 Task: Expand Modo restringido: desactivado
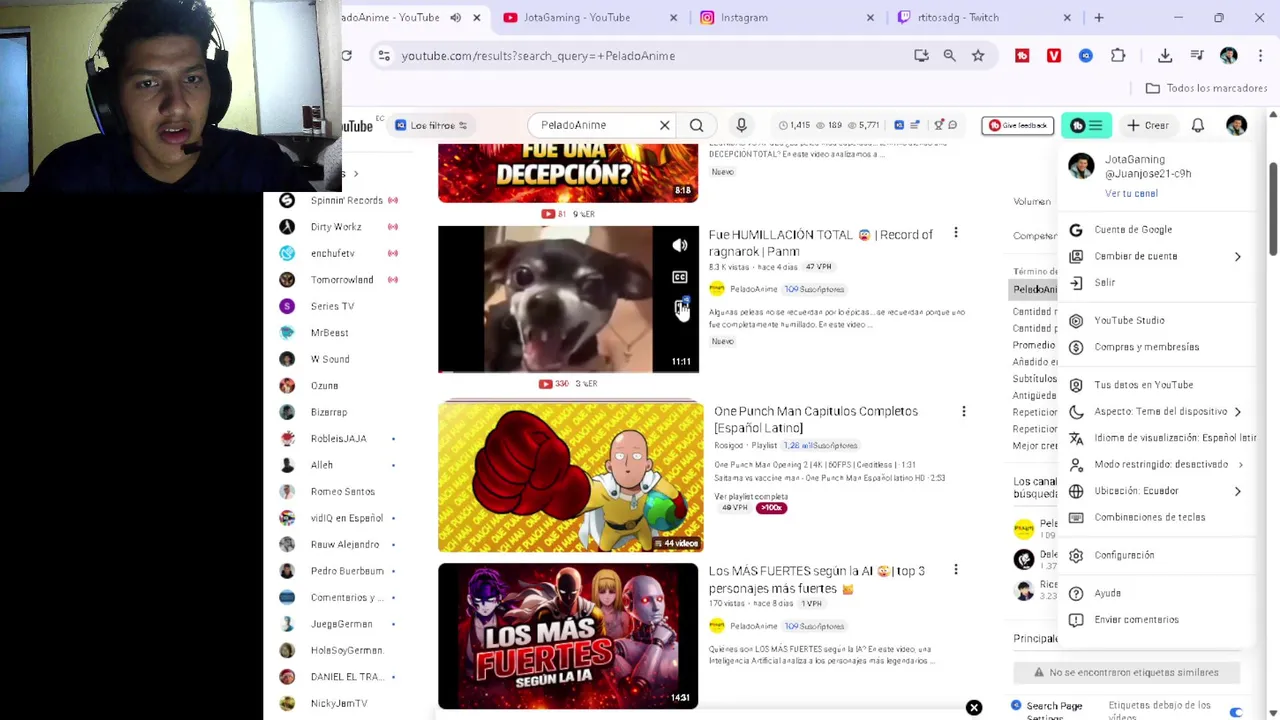1156,464
